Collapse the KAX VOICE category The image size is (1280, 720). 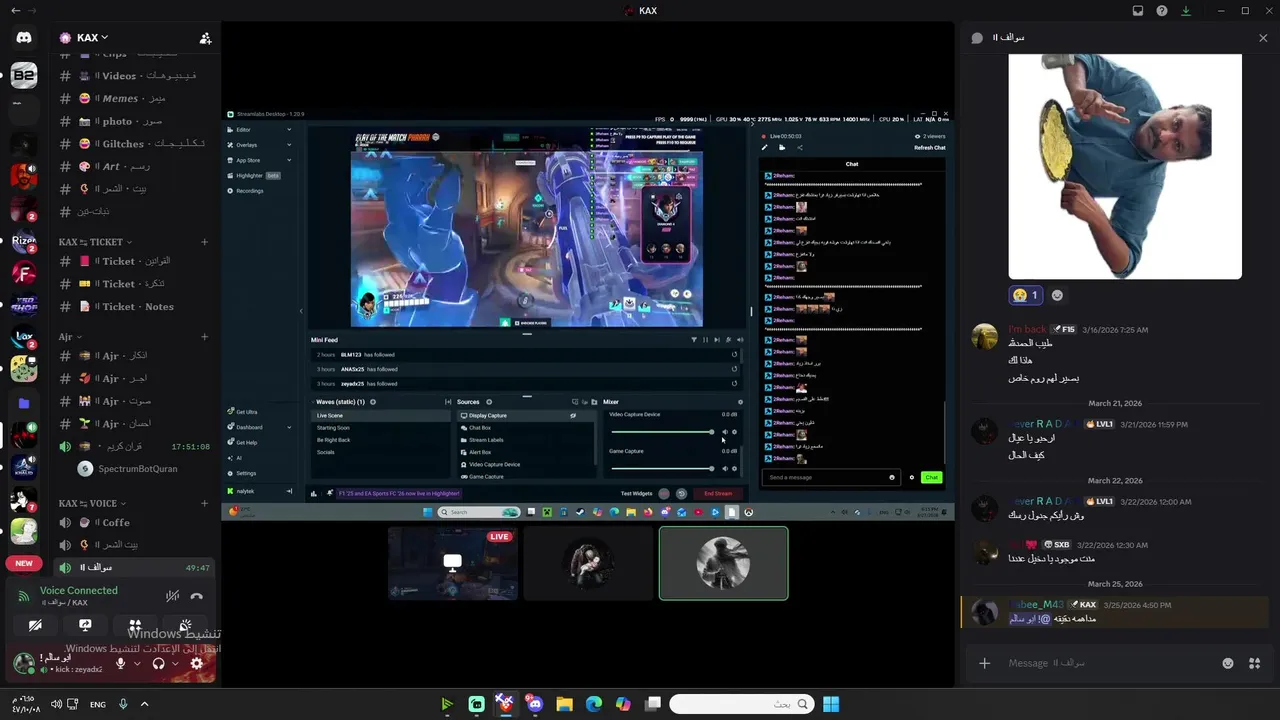(x=93, y=503)
